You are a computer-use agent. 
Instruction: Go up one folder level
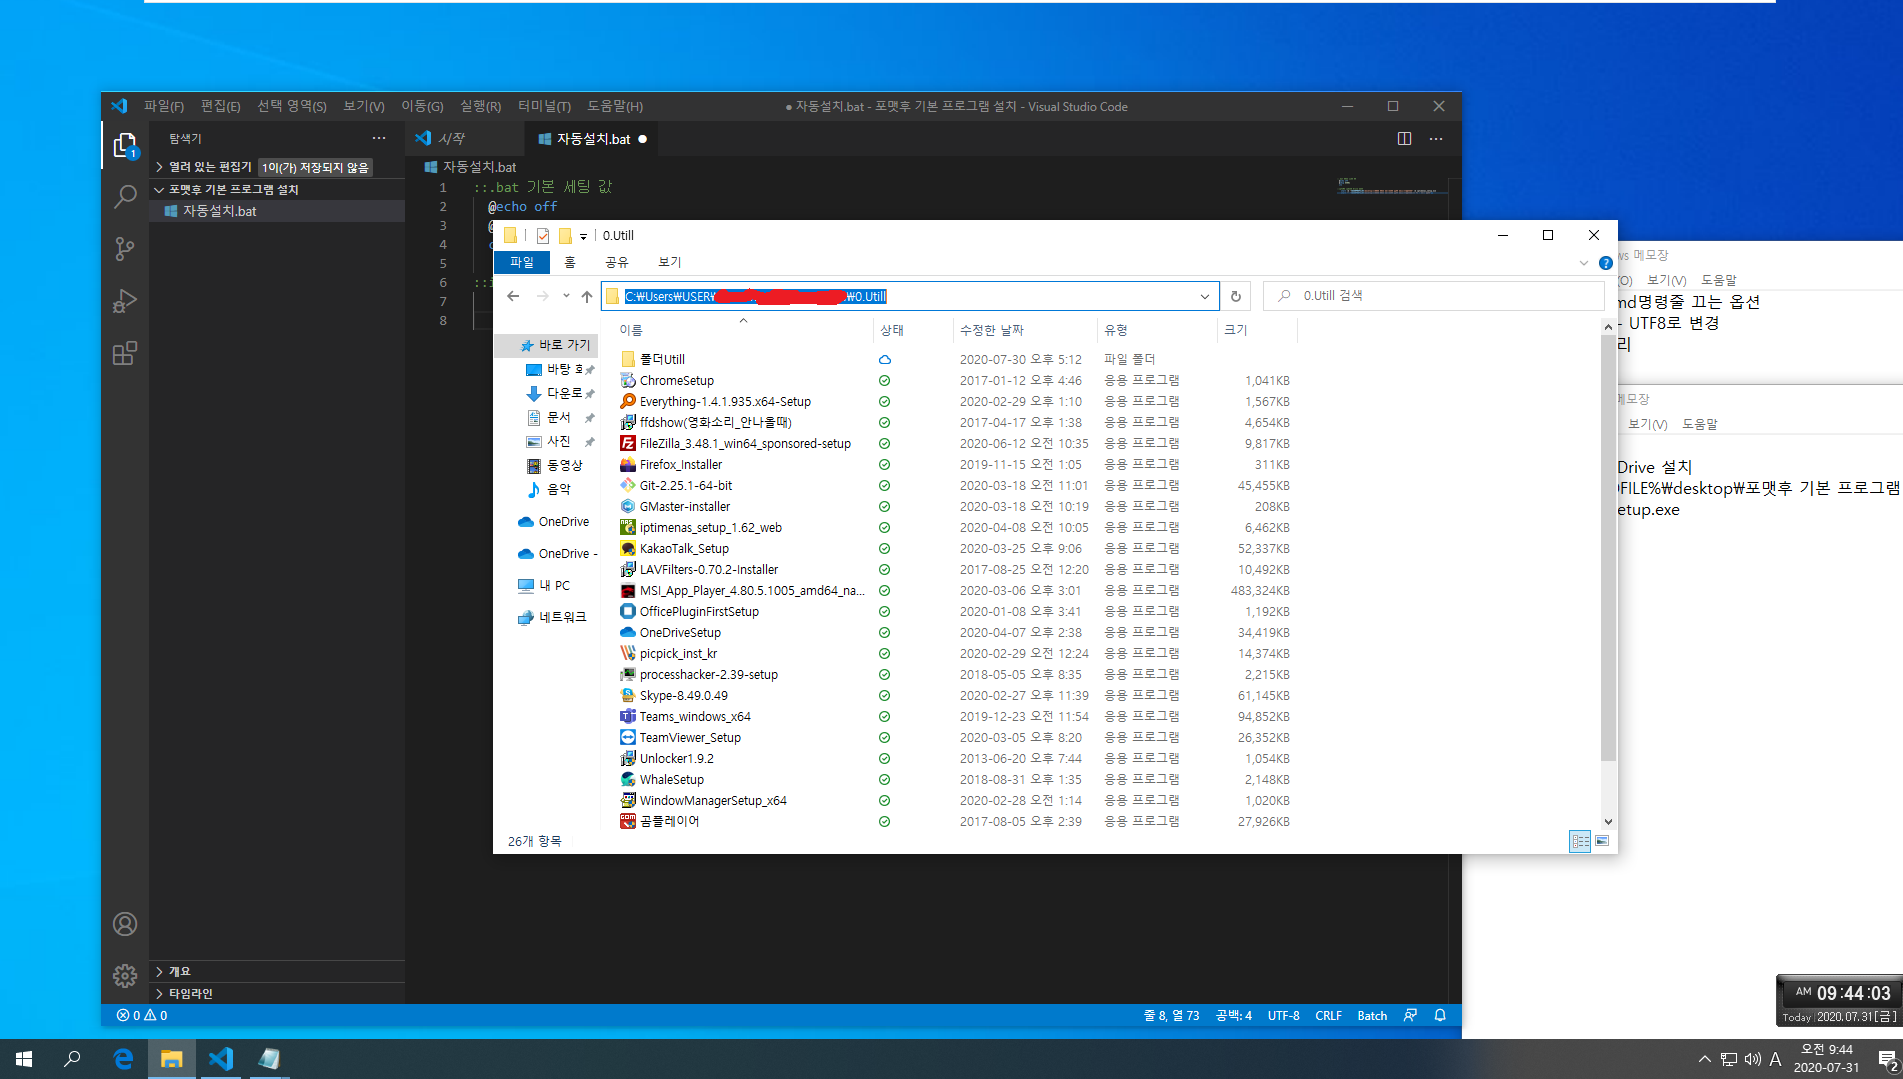pos(587,296)
